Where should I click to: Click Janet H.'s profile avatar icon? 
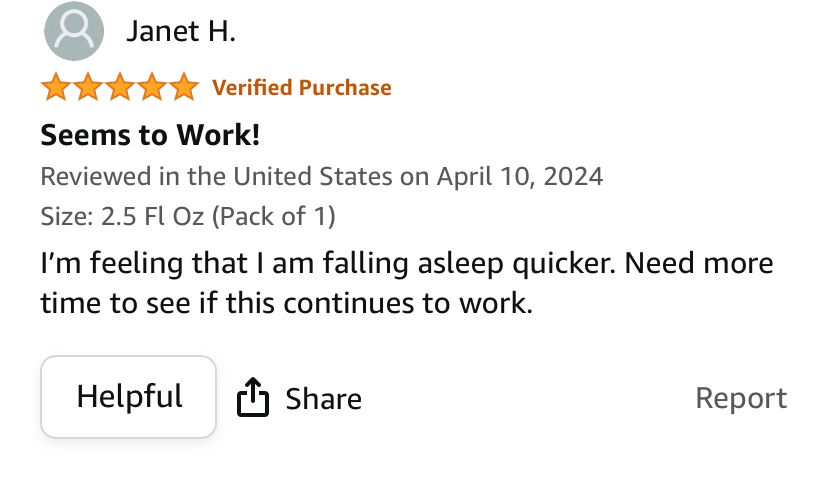click(74, 32)
